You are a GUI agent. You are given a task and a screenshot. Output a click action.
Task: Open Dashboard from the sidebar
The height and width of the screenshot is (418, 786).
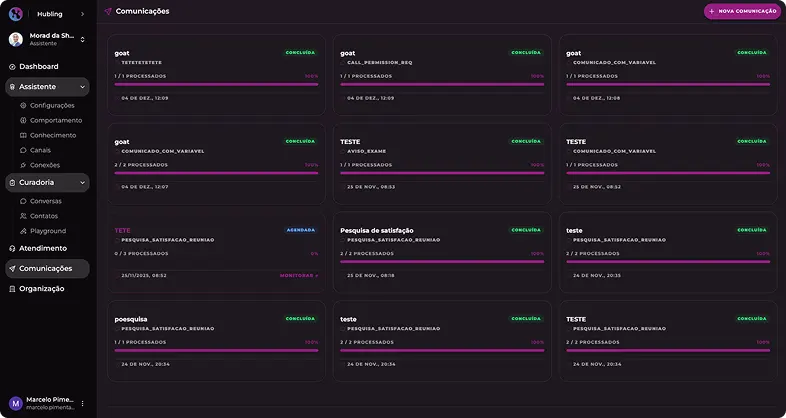tap(38, 67)
